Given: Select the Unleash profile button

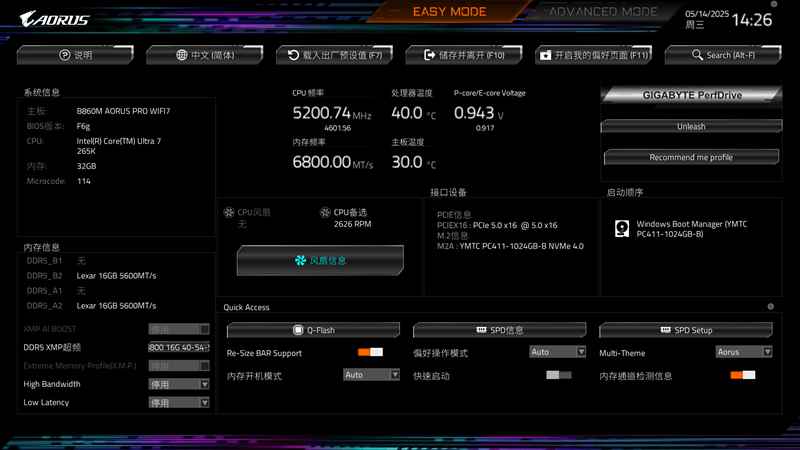Looking at the screenshot, I should click(691, 126).
